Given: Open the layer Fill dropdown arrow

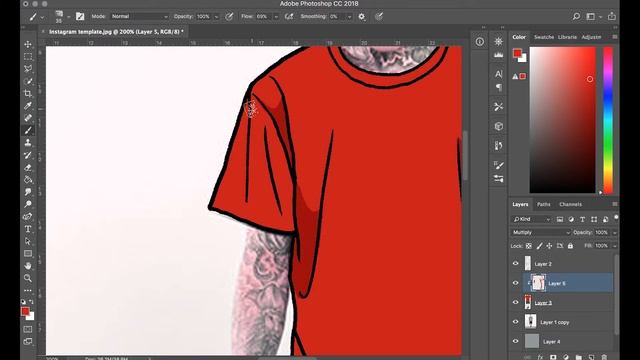Looking at the screenshot, I should (615, 246).
